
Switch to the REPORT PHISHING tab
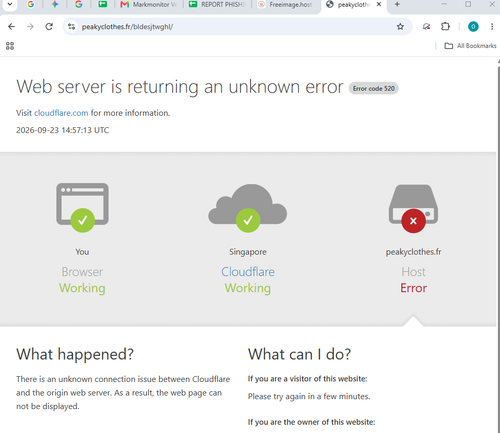(x=217, y=5)
